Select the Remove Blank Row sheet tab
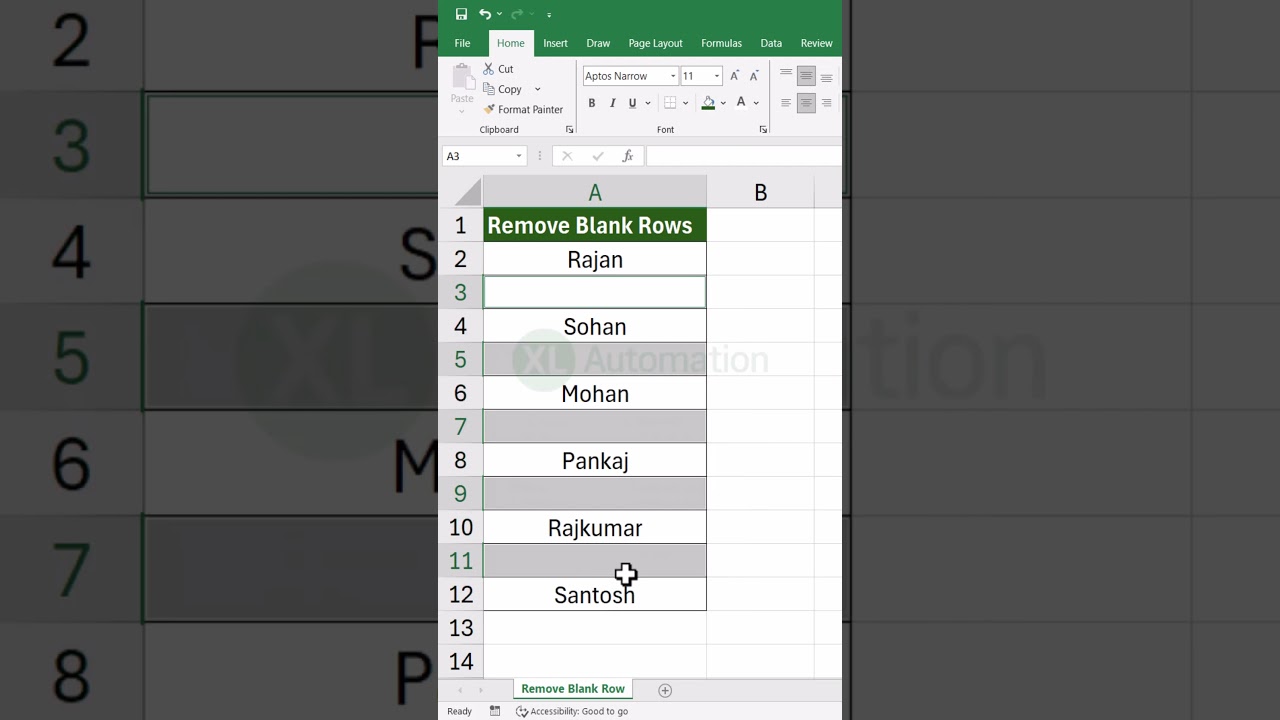 pyautogui.click(x=573, y=689)
